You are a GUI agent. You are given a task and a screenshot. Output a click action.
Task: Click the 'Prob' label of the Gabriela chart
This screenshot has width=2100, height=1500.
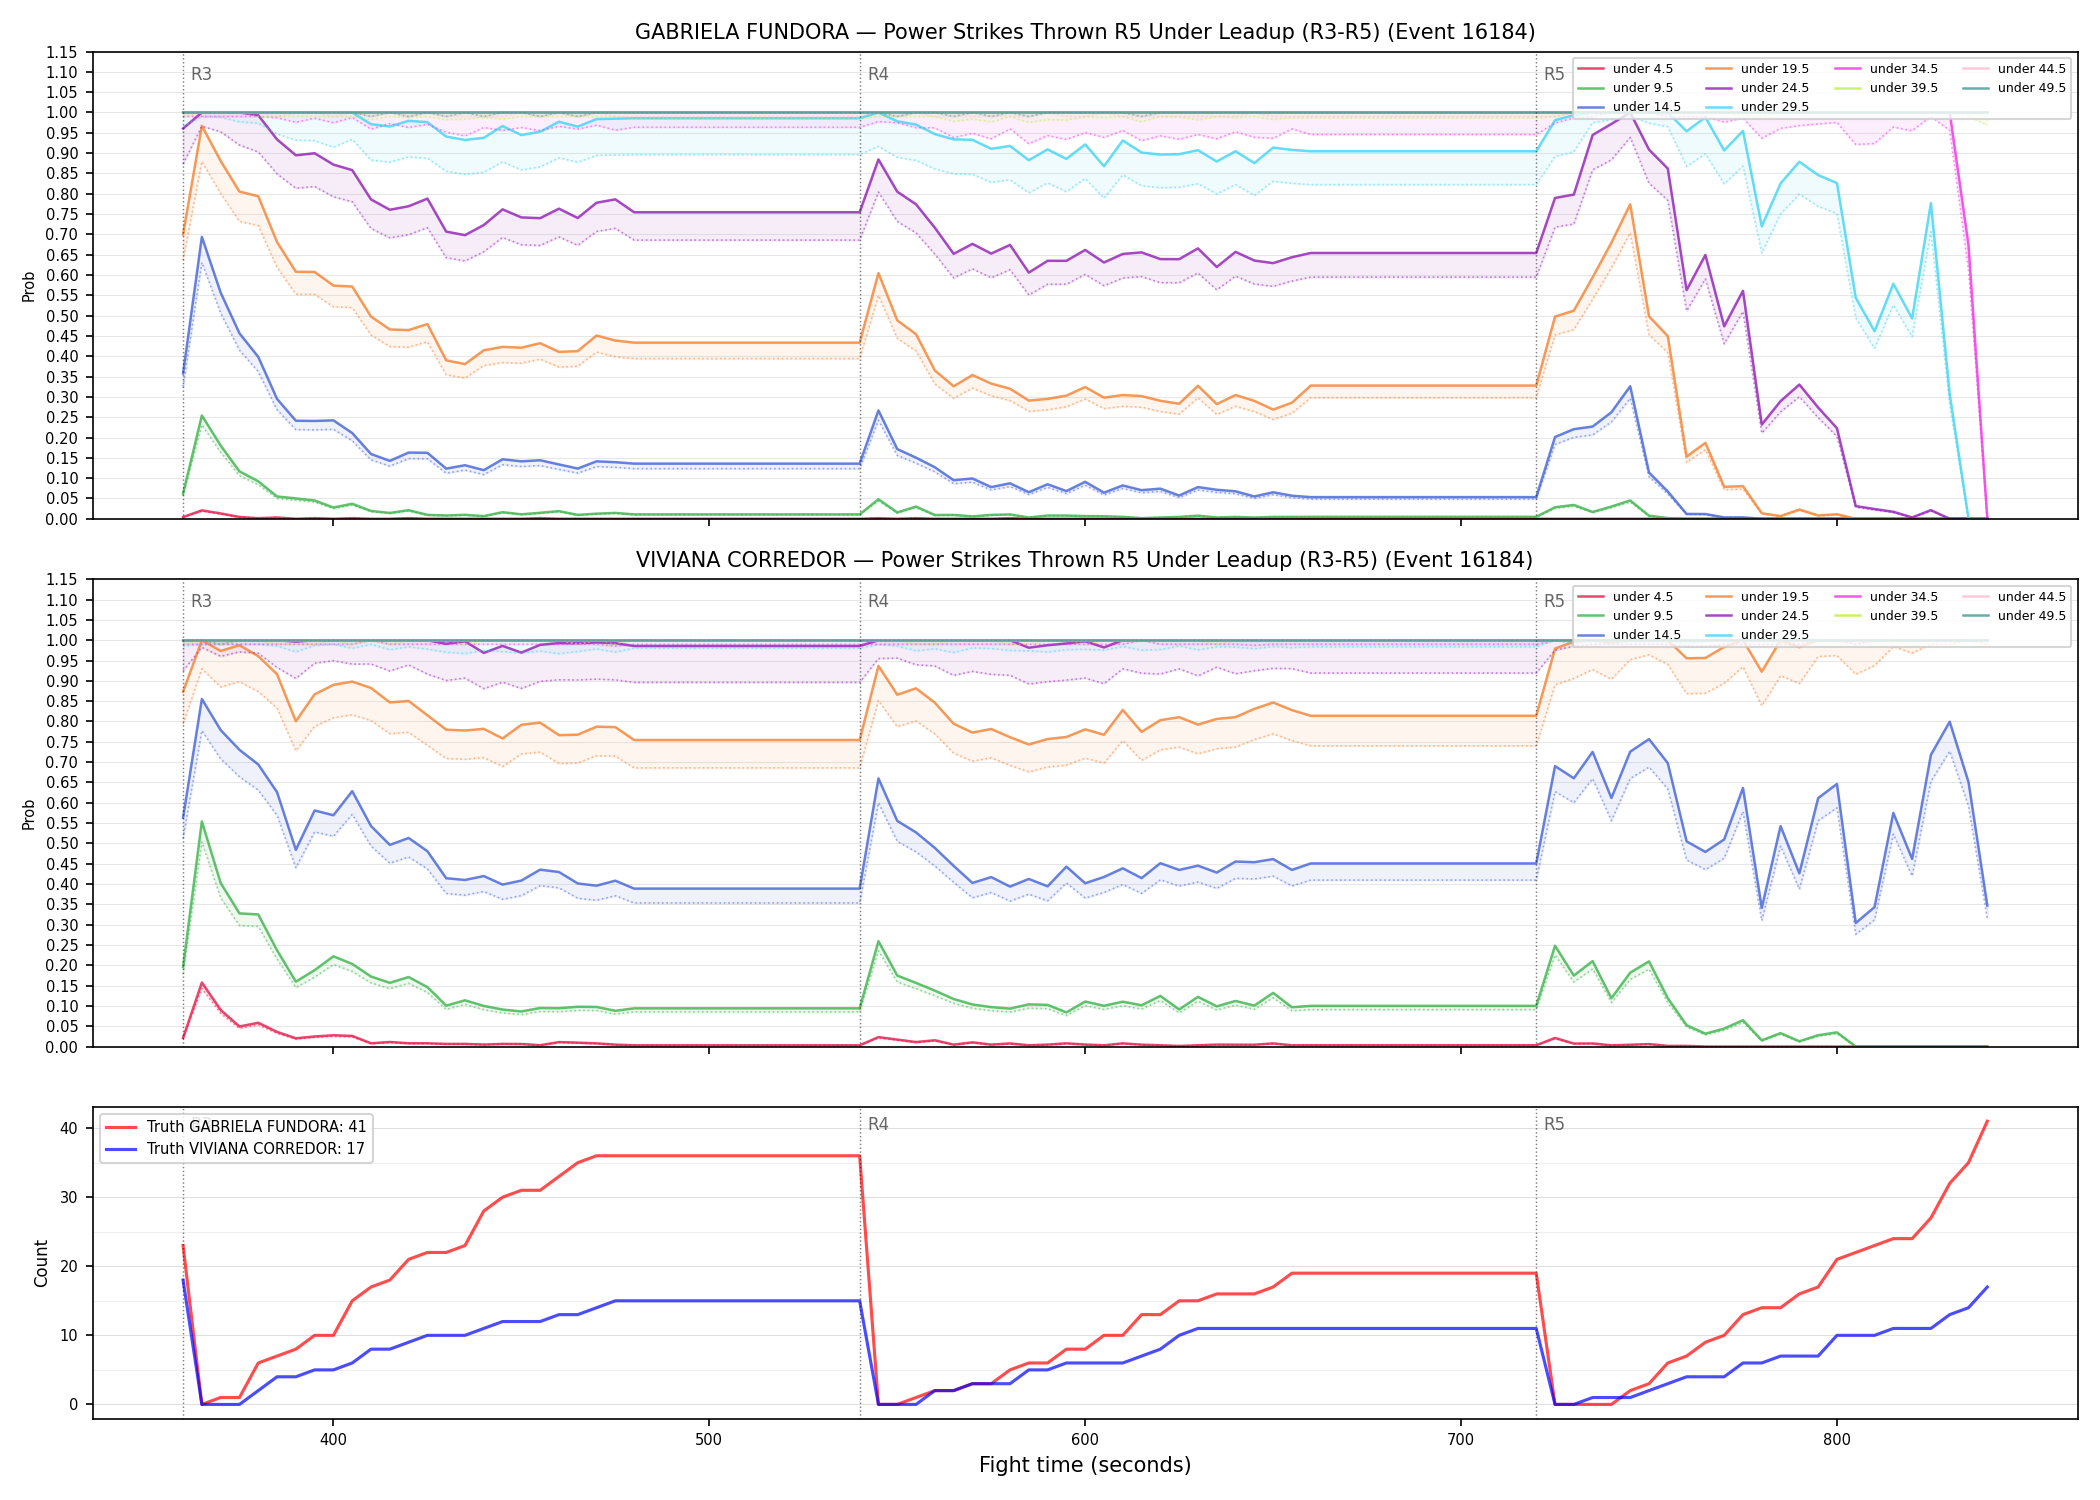(29, 287)
